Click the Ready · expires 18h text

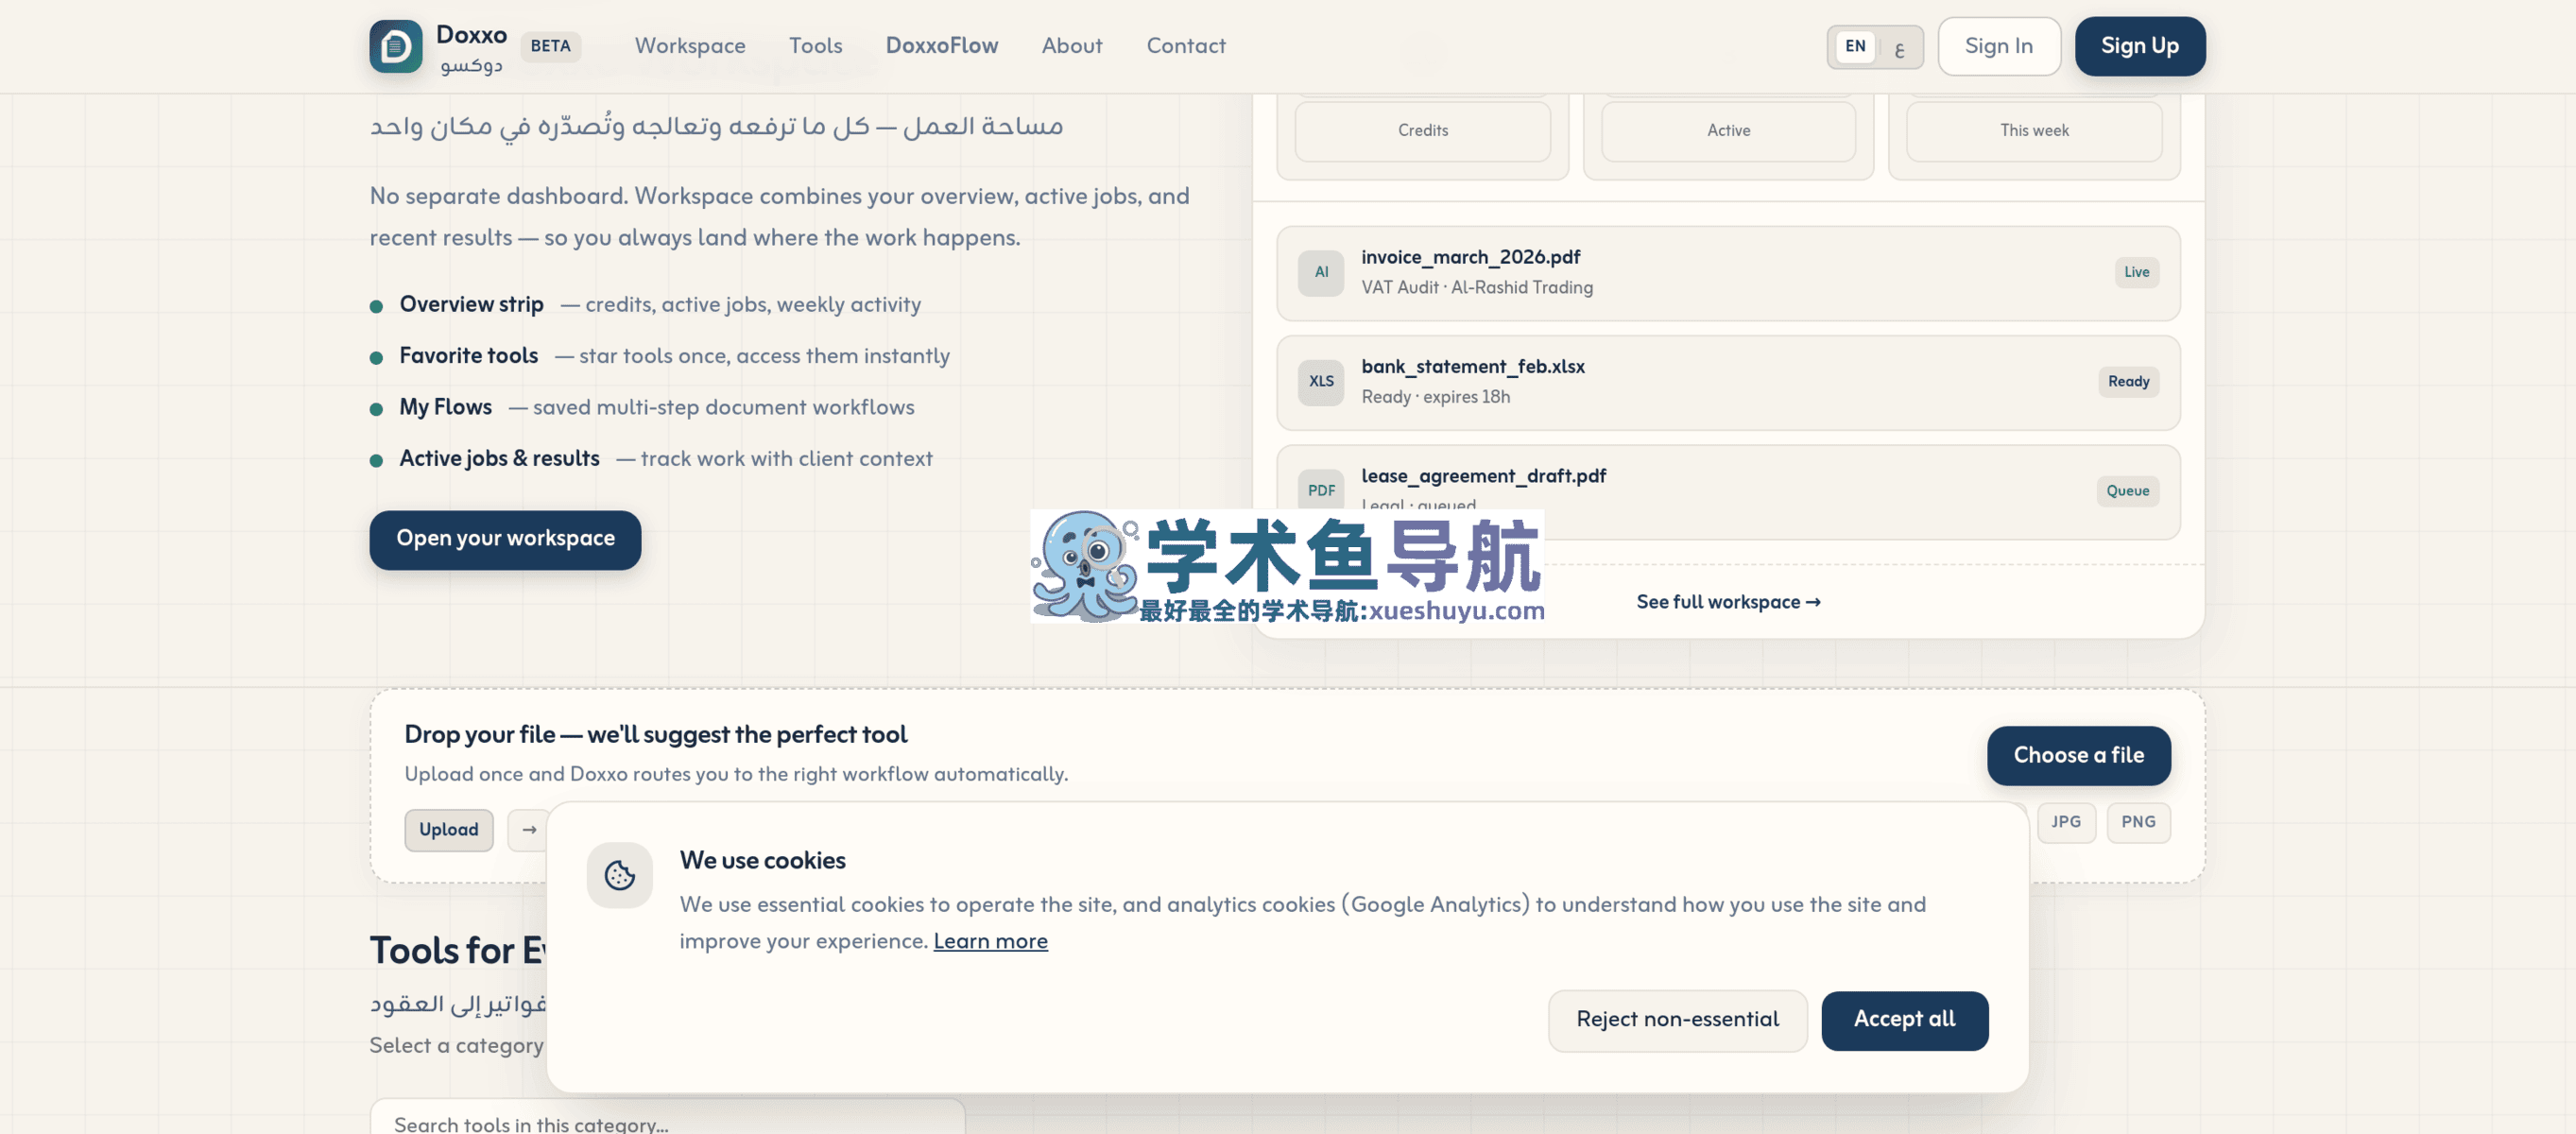(1435, 397)
